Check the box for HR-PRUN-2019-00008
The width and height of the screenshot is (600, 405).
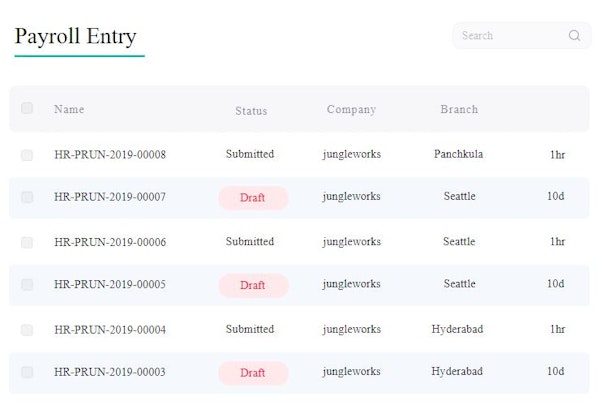[27, 155]
